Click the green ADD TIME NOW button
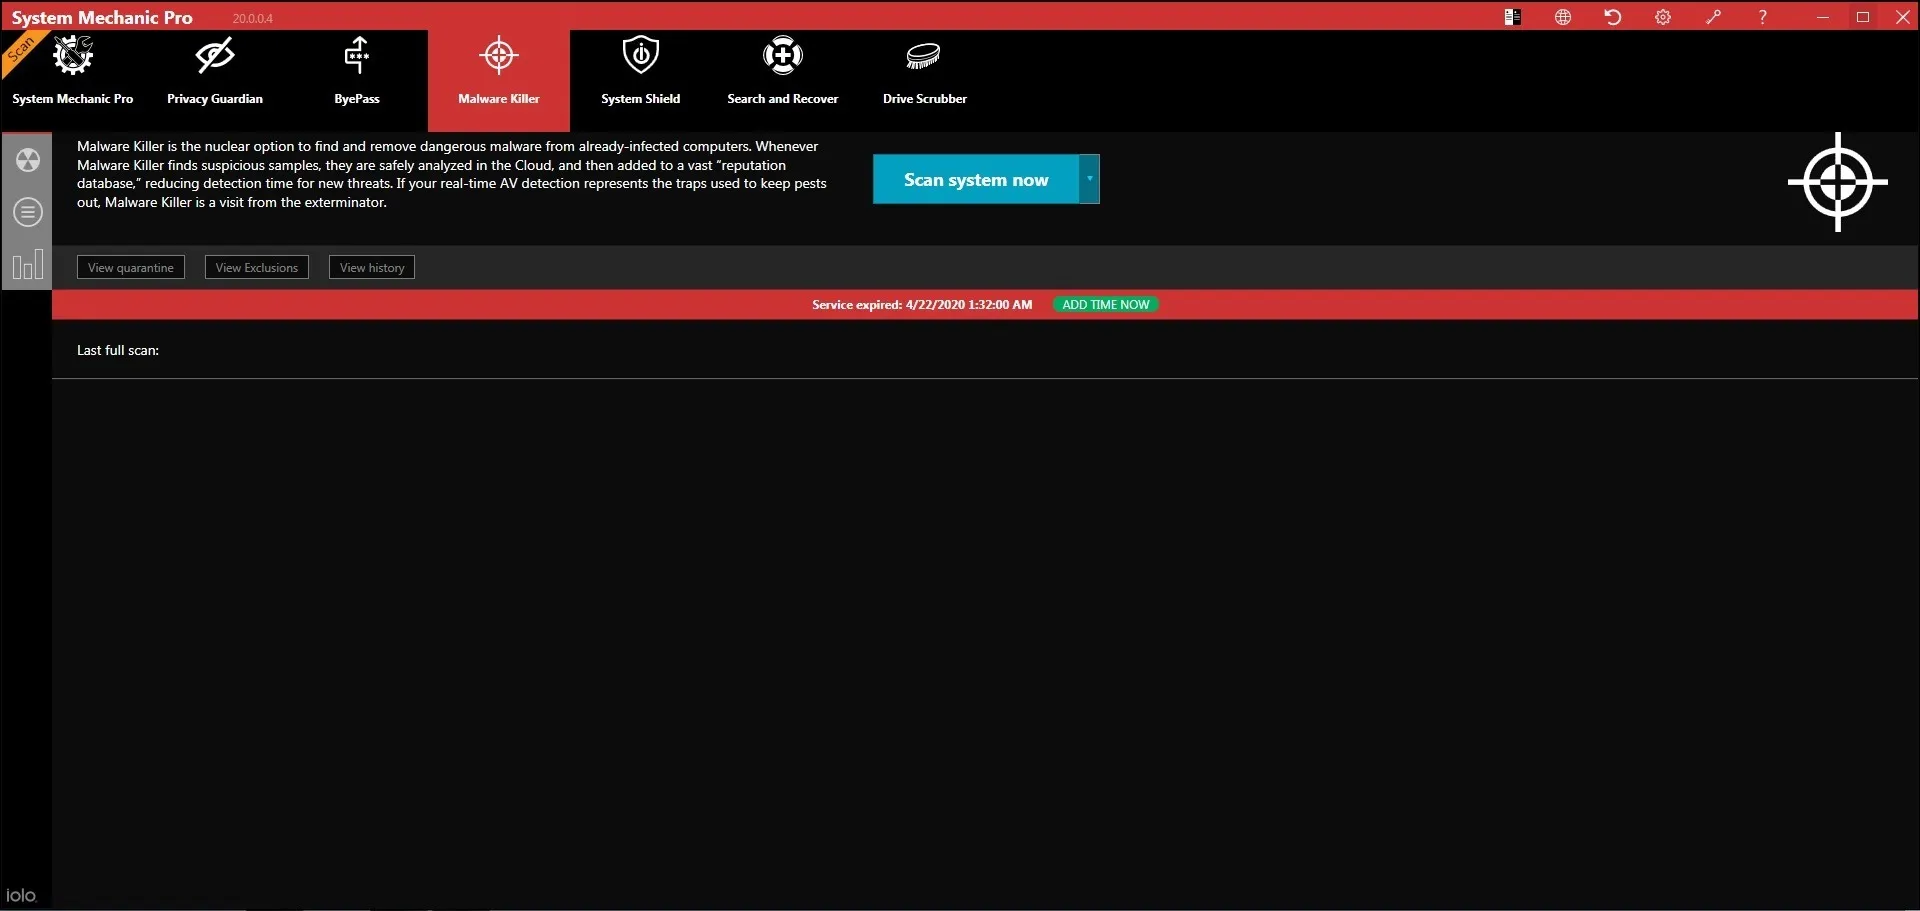1920x911 pixels. (1105, 305)
